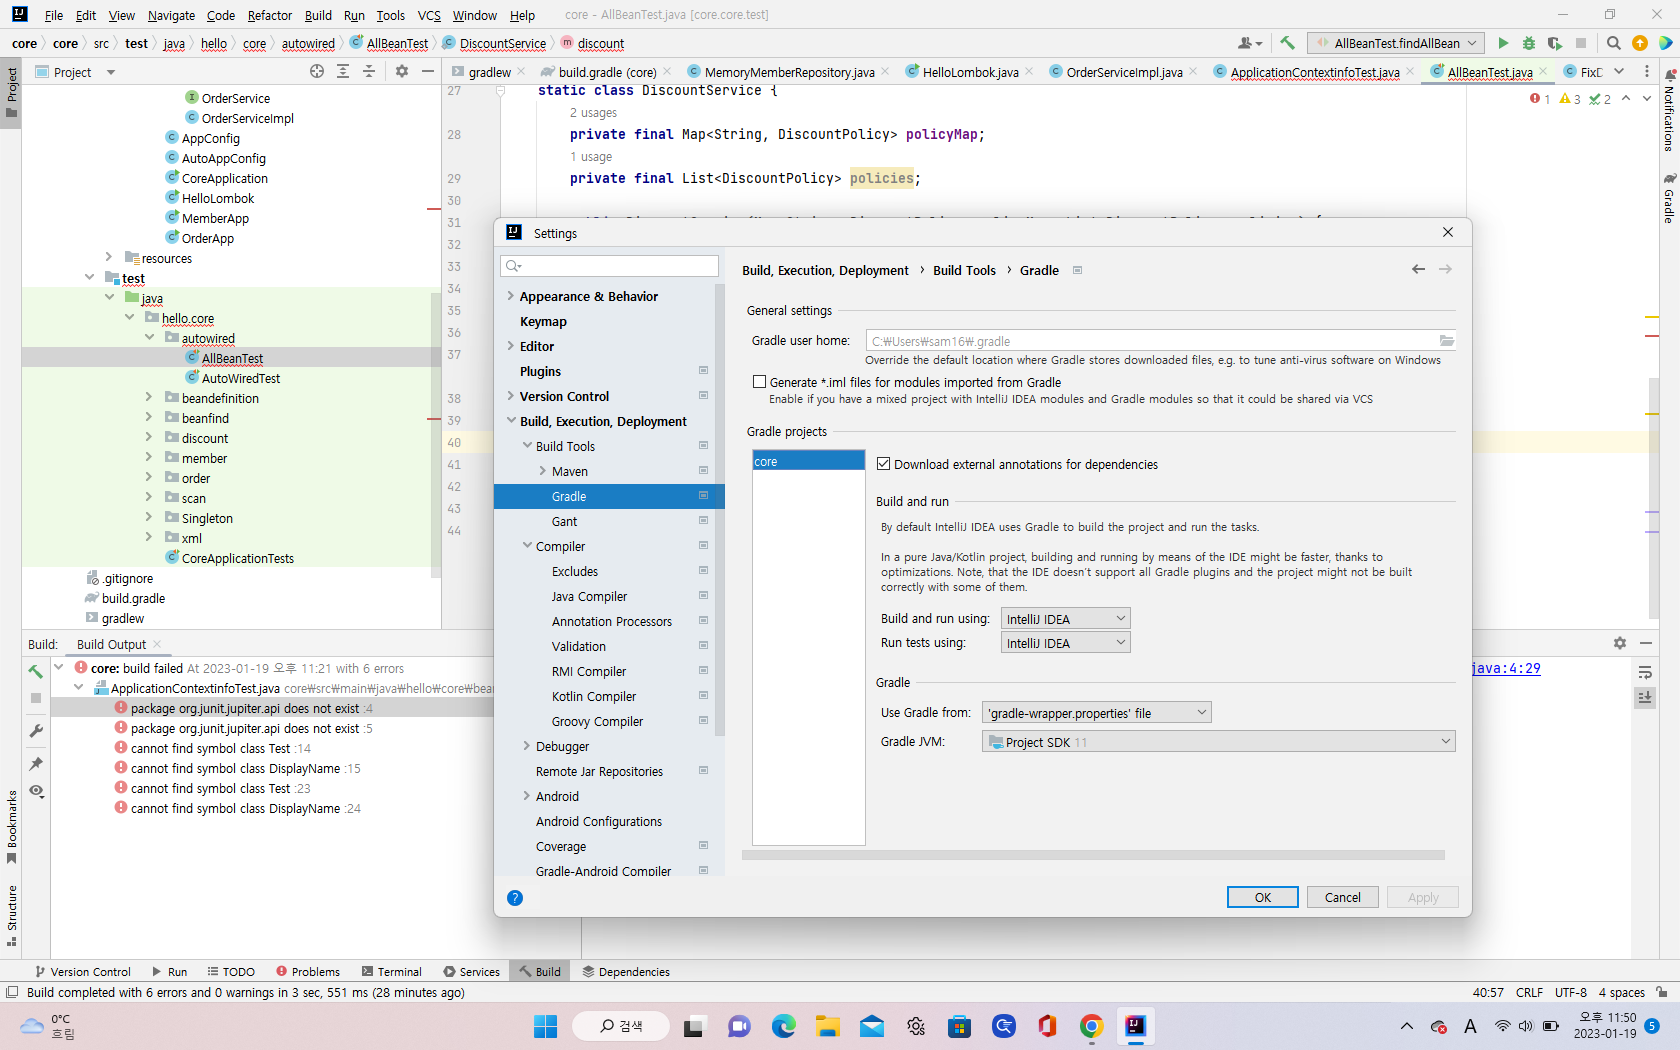Open the Use Gradle from dropdown
The width and height of the screenshot is (1680, 1050).
point(1097,713)
